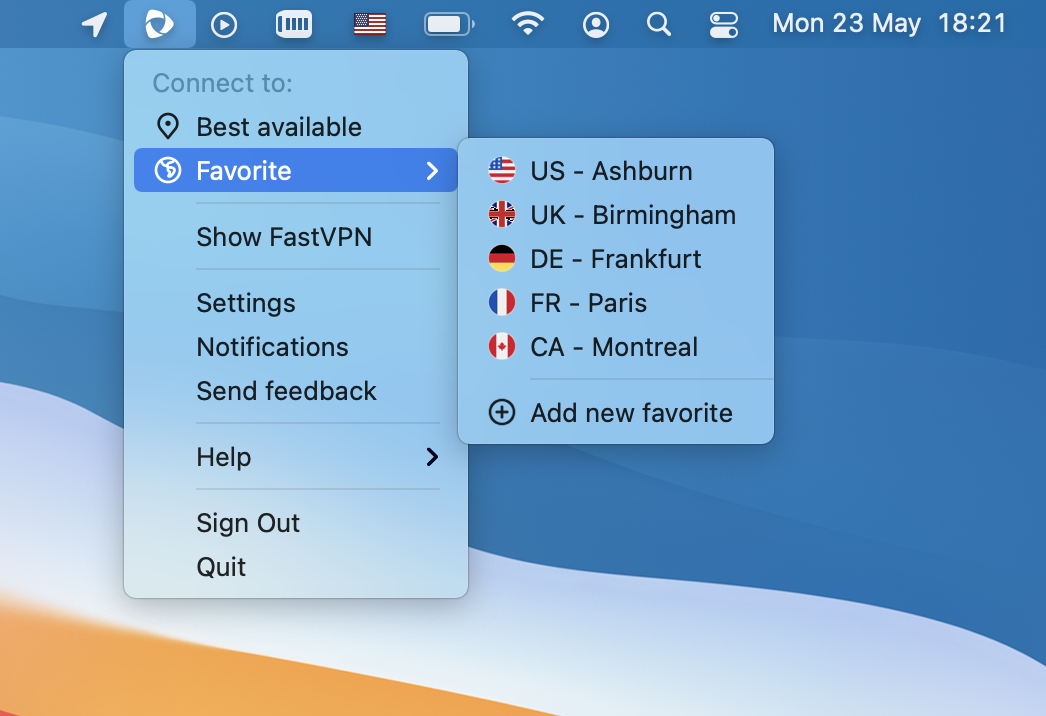Screen dimensions: 1046x716
Task: Connect to US - Ashburn
Action: (616, 171)
